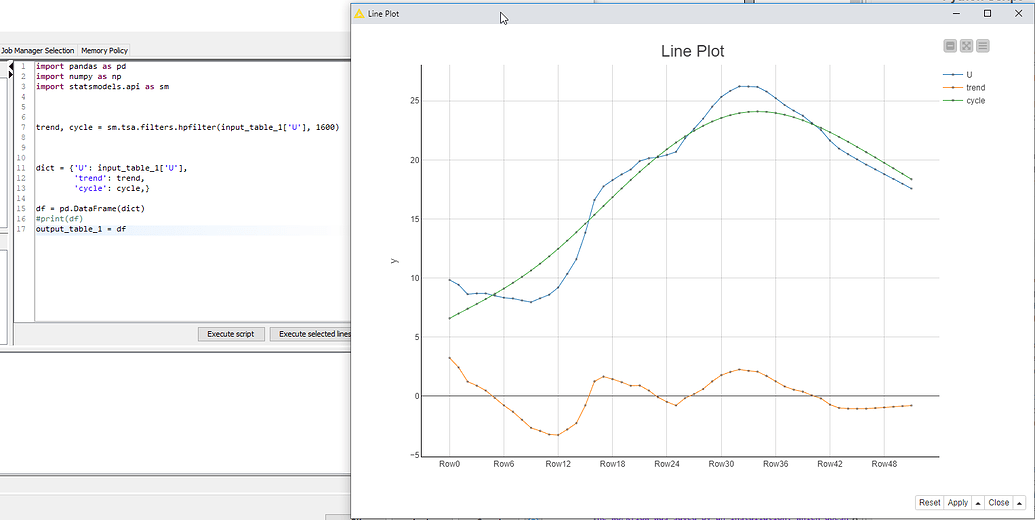Viewport: 1035px width, 520px height.
Task: Click line number 11 in the editor gutter
Action: [22, 168]
